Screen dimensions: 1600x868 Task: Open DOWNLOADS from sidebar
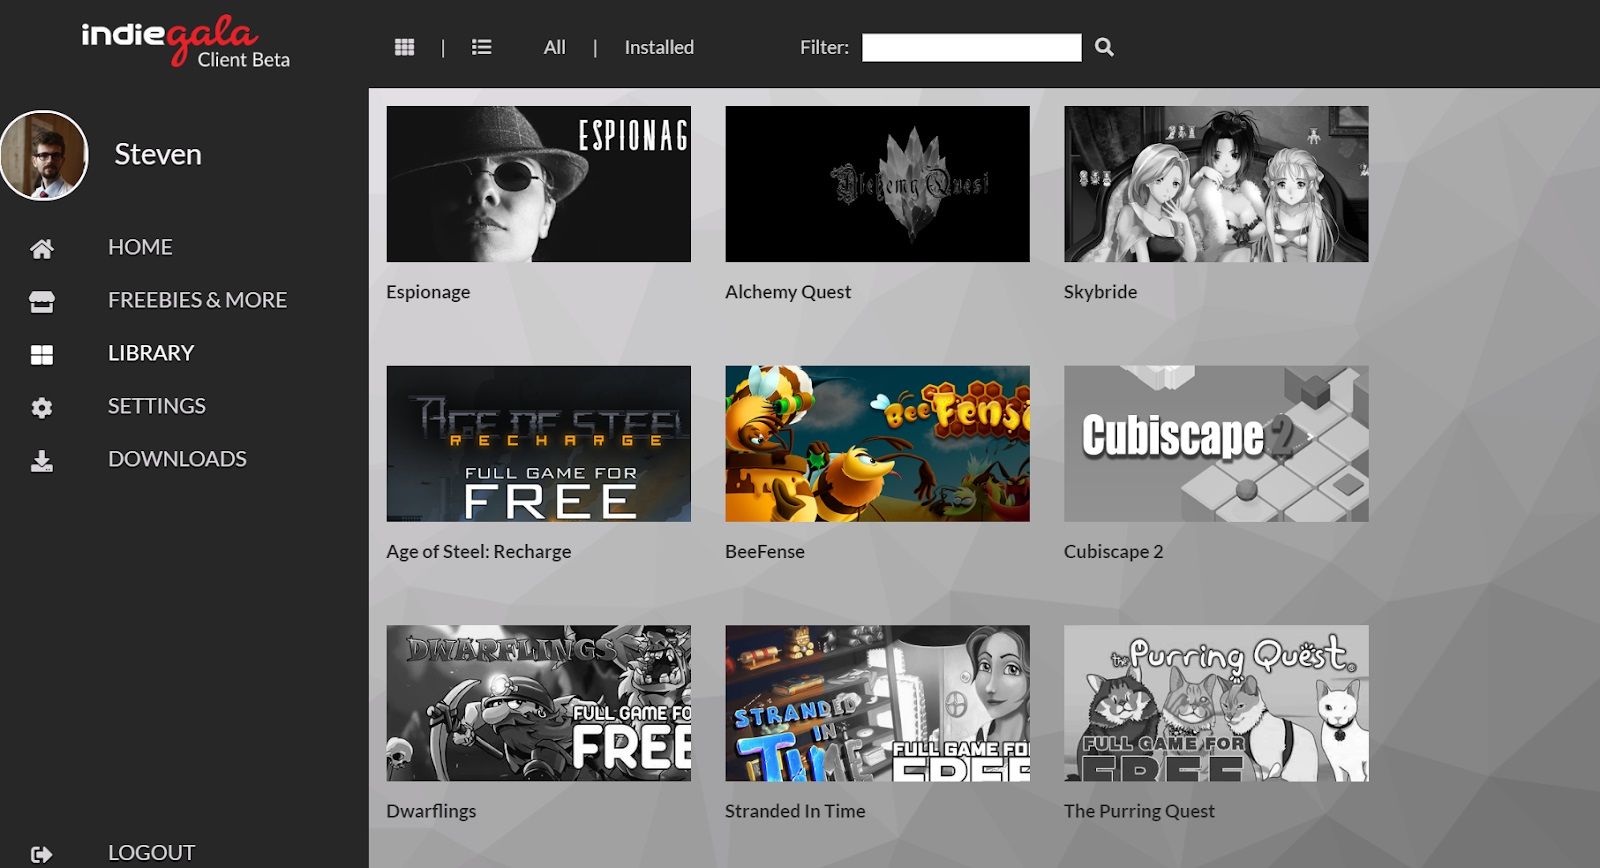[177, 459]
